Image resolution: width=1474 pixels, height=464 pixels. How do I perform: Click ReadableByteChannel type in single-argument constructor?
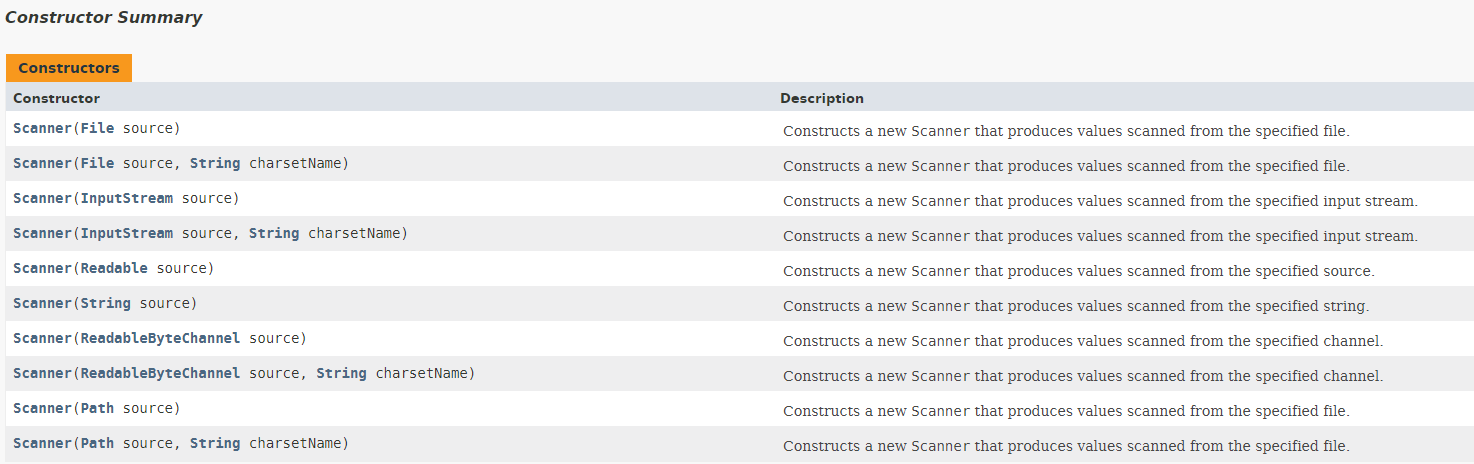coord(160,338)
